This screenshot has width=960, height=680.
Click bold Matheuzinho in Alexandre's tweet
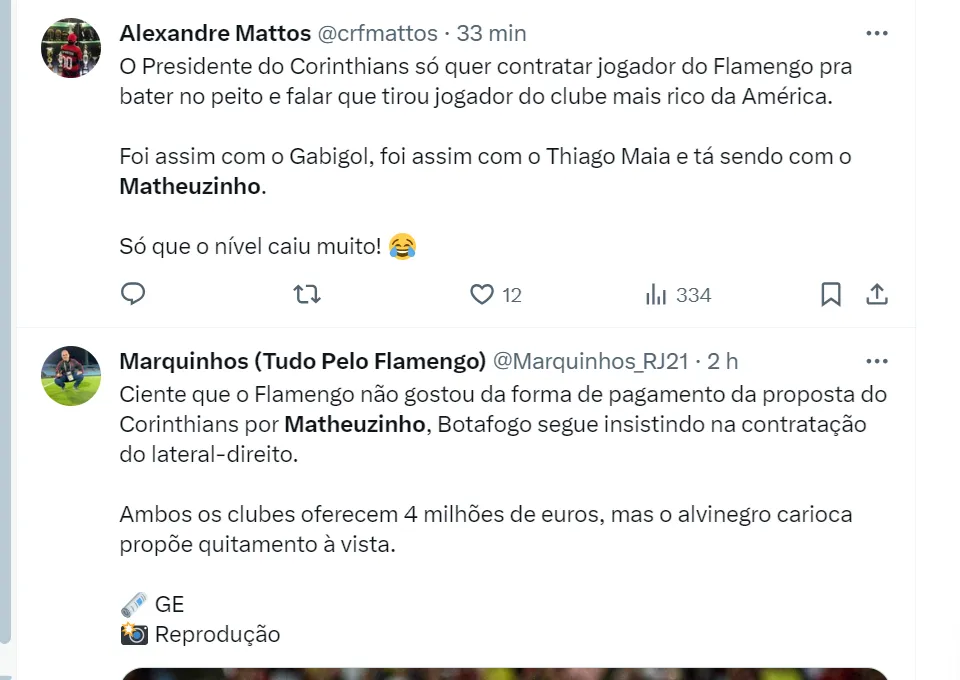189,187
